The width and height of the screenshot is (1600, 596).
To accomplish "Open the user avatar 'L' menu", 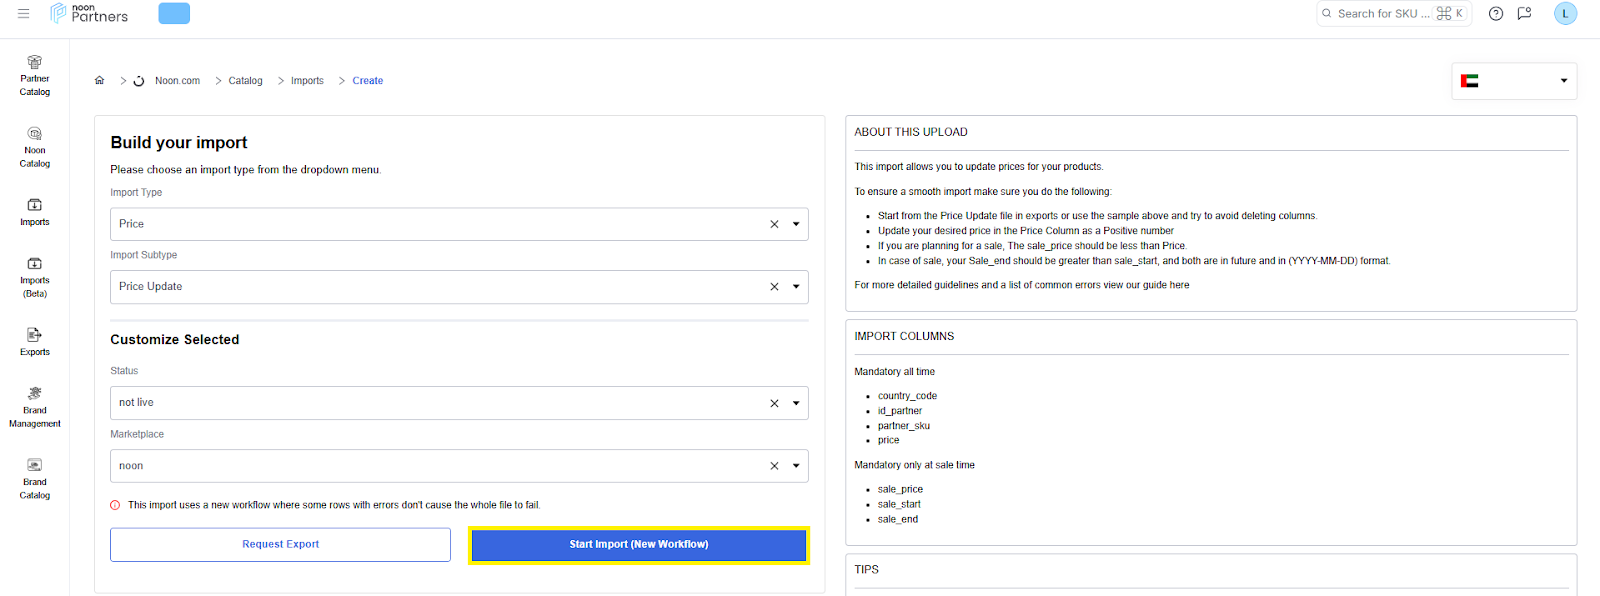I will (x=1565, y=13).
